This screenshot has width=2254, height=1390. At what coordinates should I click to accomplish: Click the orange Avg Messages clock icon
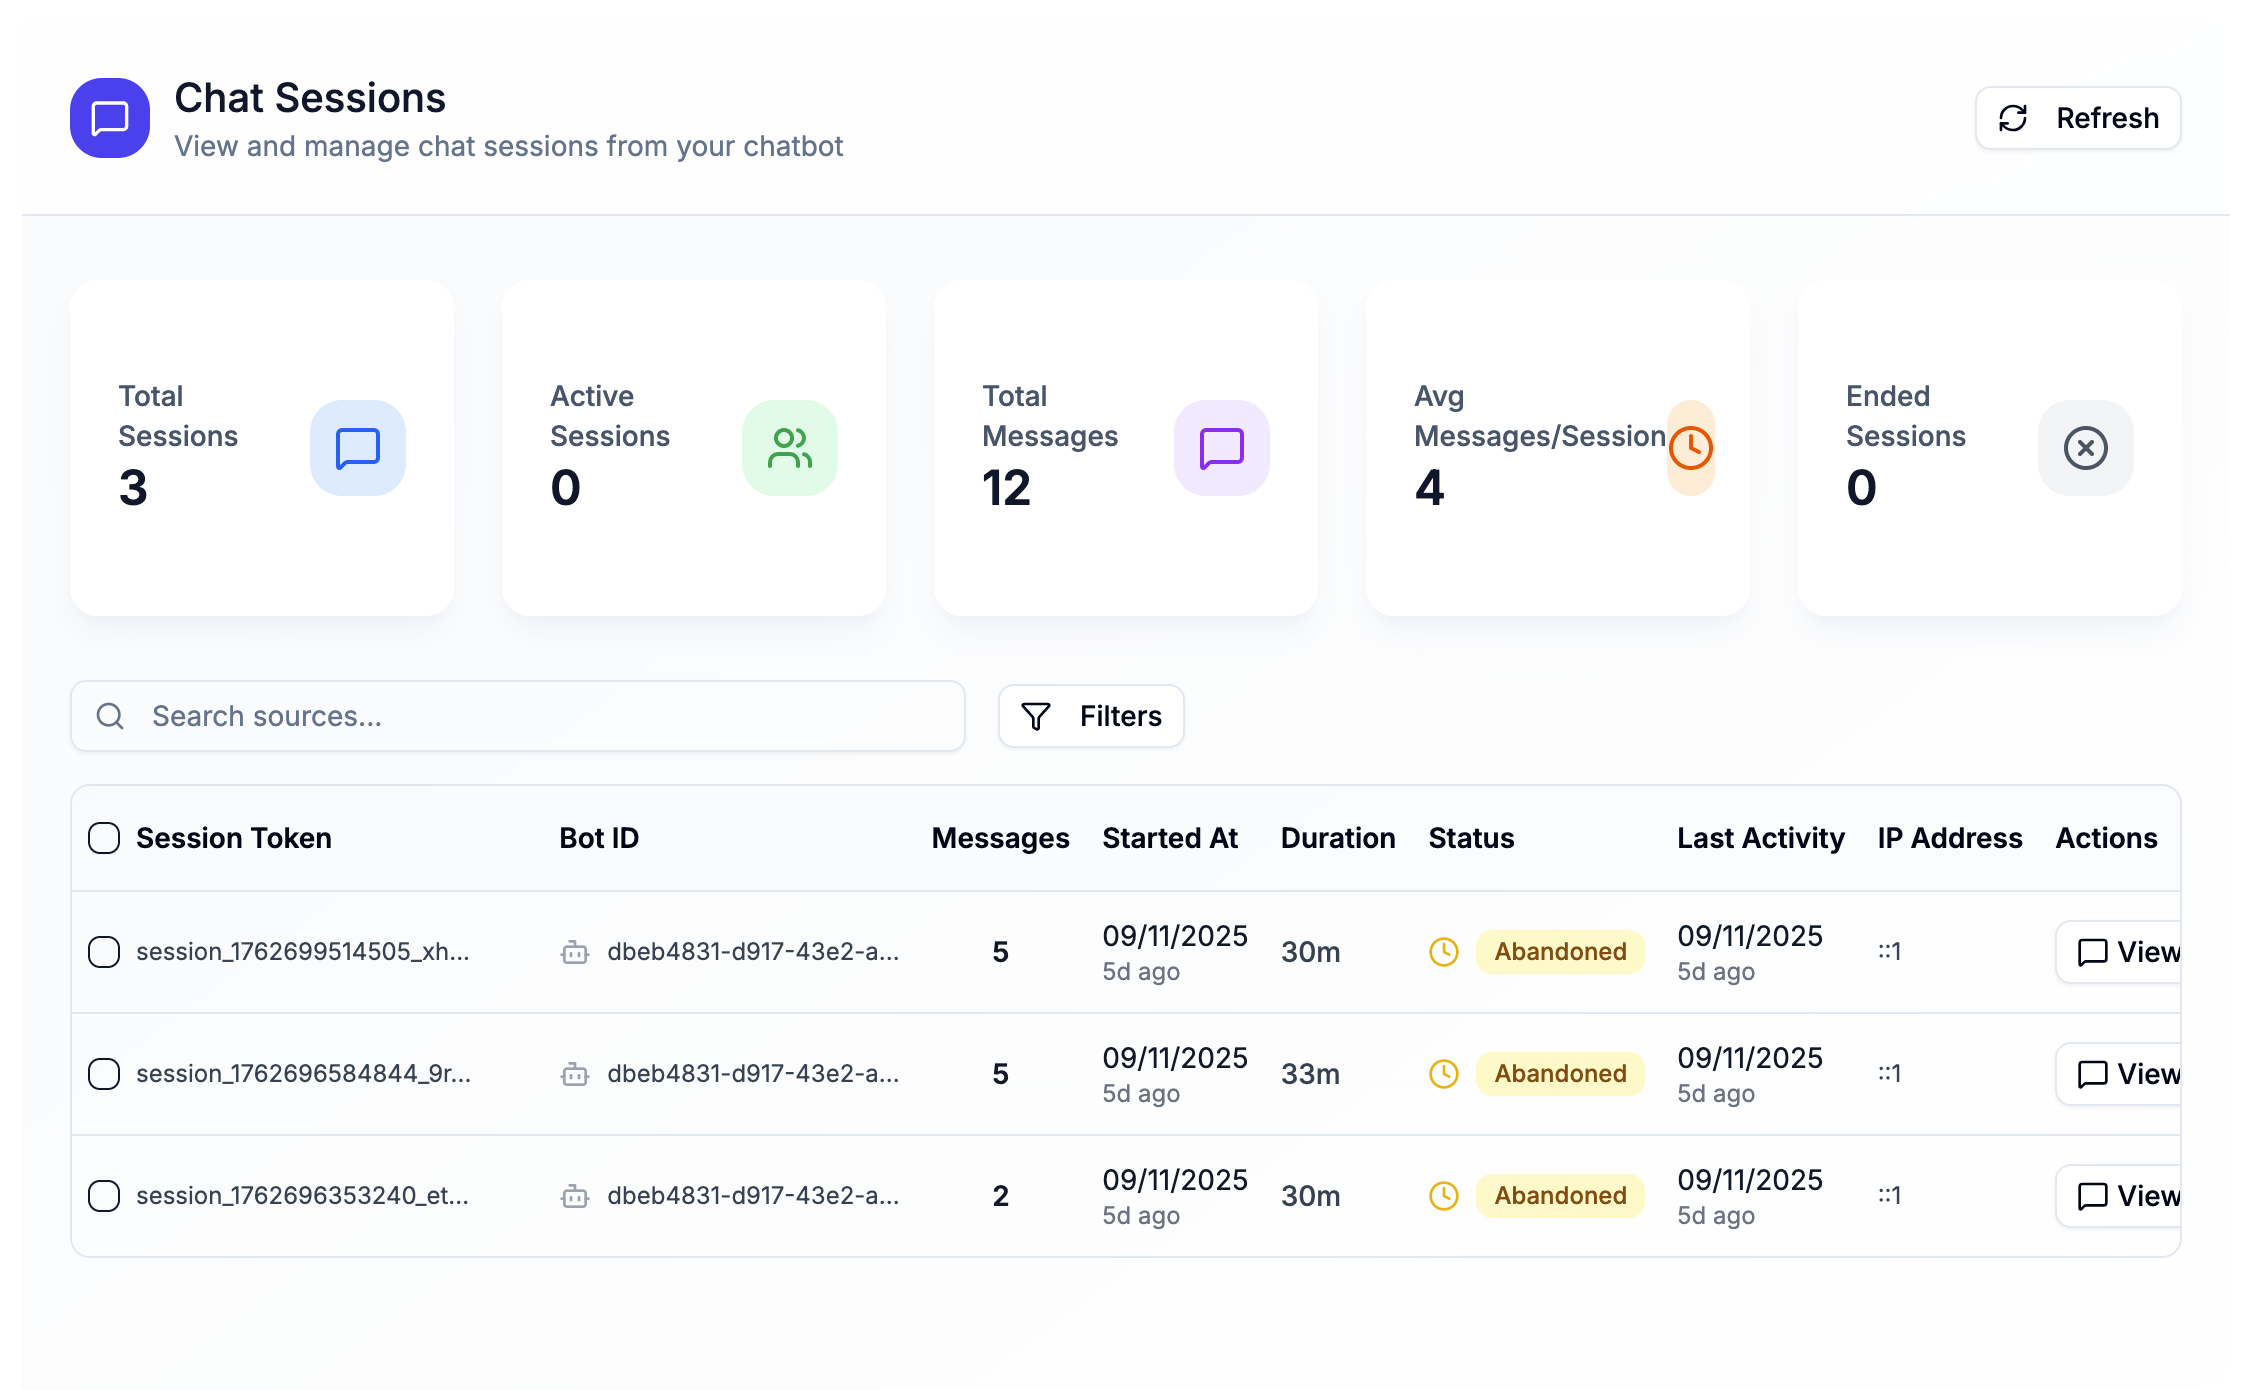[x=1691, y=448]
